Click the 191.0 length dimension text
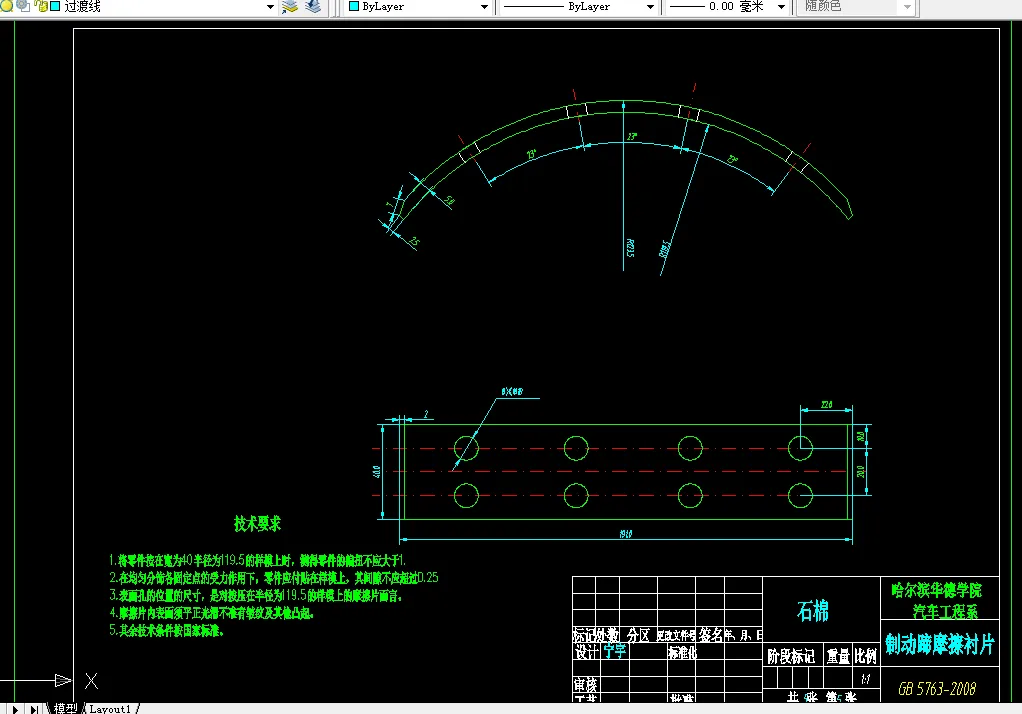1022x714 pixels. tap(626, 534)
